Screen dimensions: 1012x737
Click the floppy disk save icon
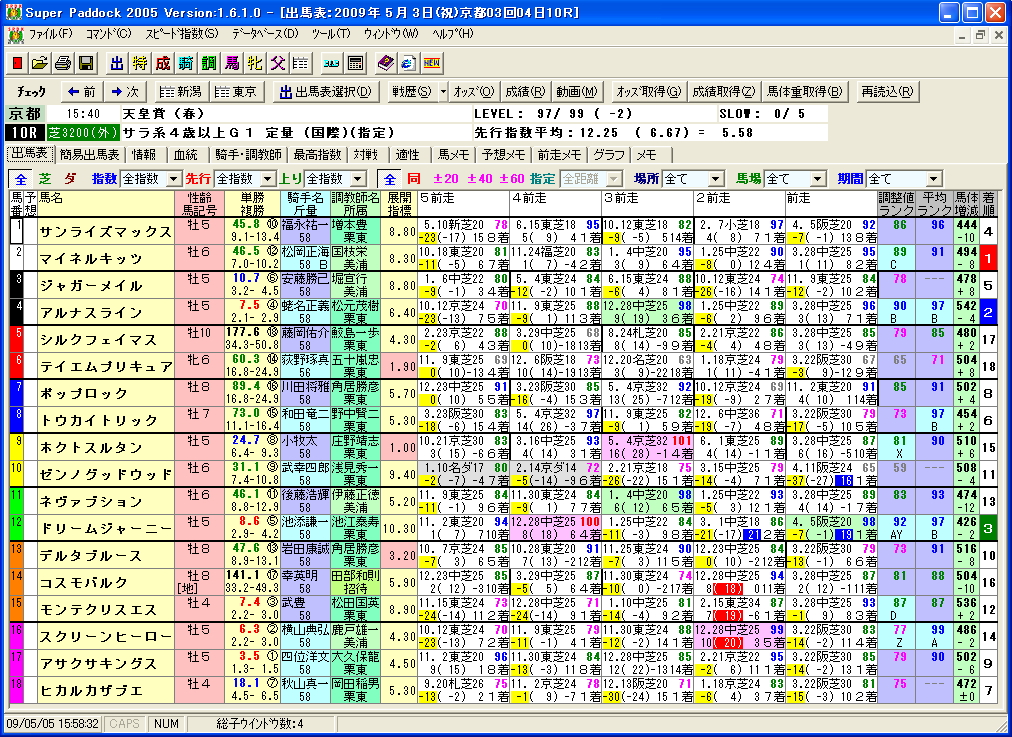[x=86, y=63]
